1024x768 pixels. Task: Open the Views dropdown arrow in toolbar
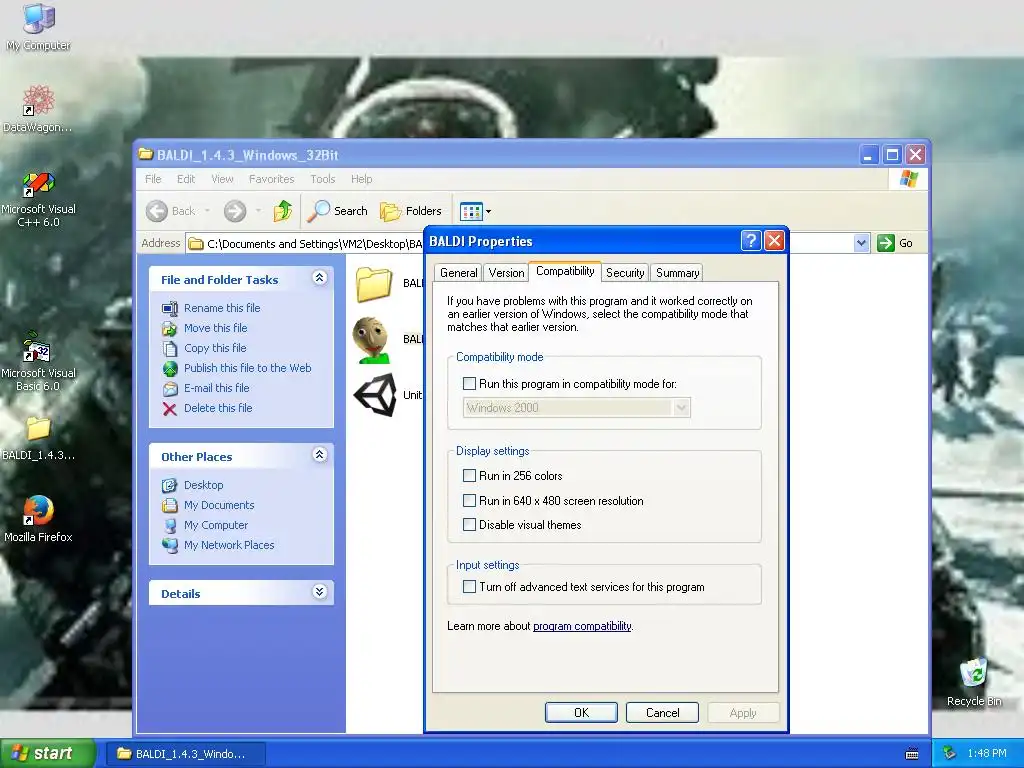[x=488, y=212]
